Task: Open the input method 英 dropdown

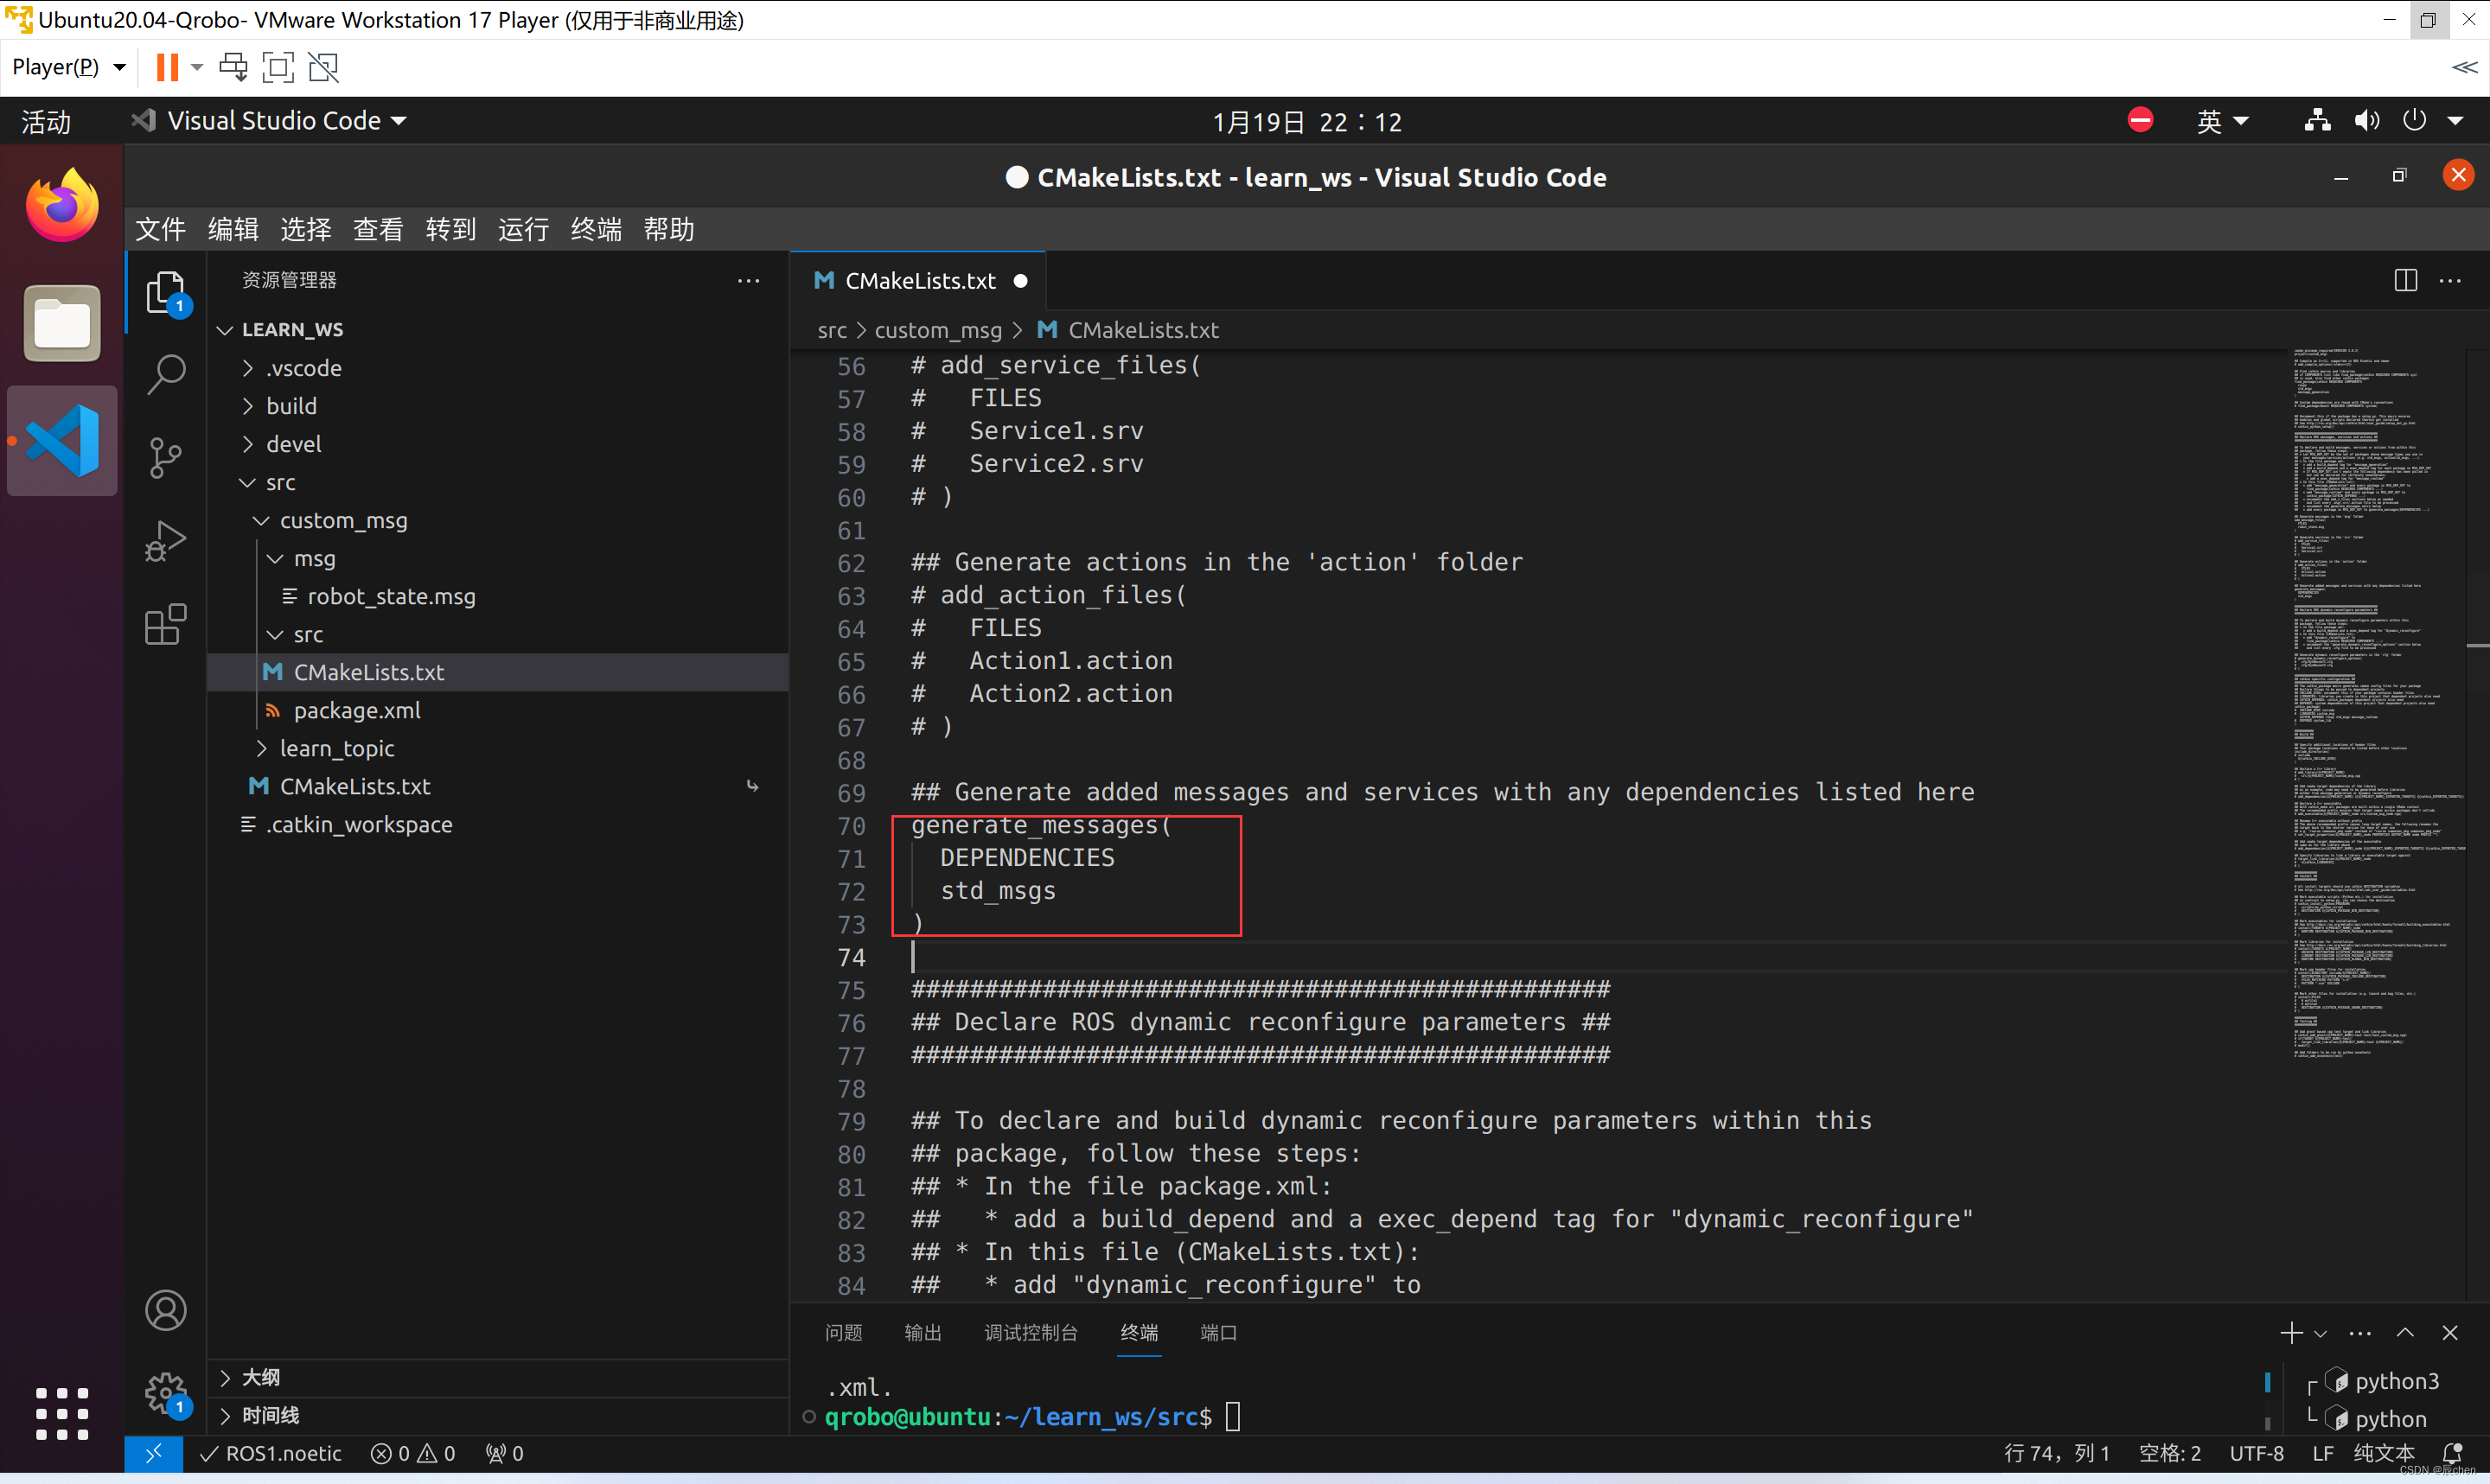Action: 2222,121
